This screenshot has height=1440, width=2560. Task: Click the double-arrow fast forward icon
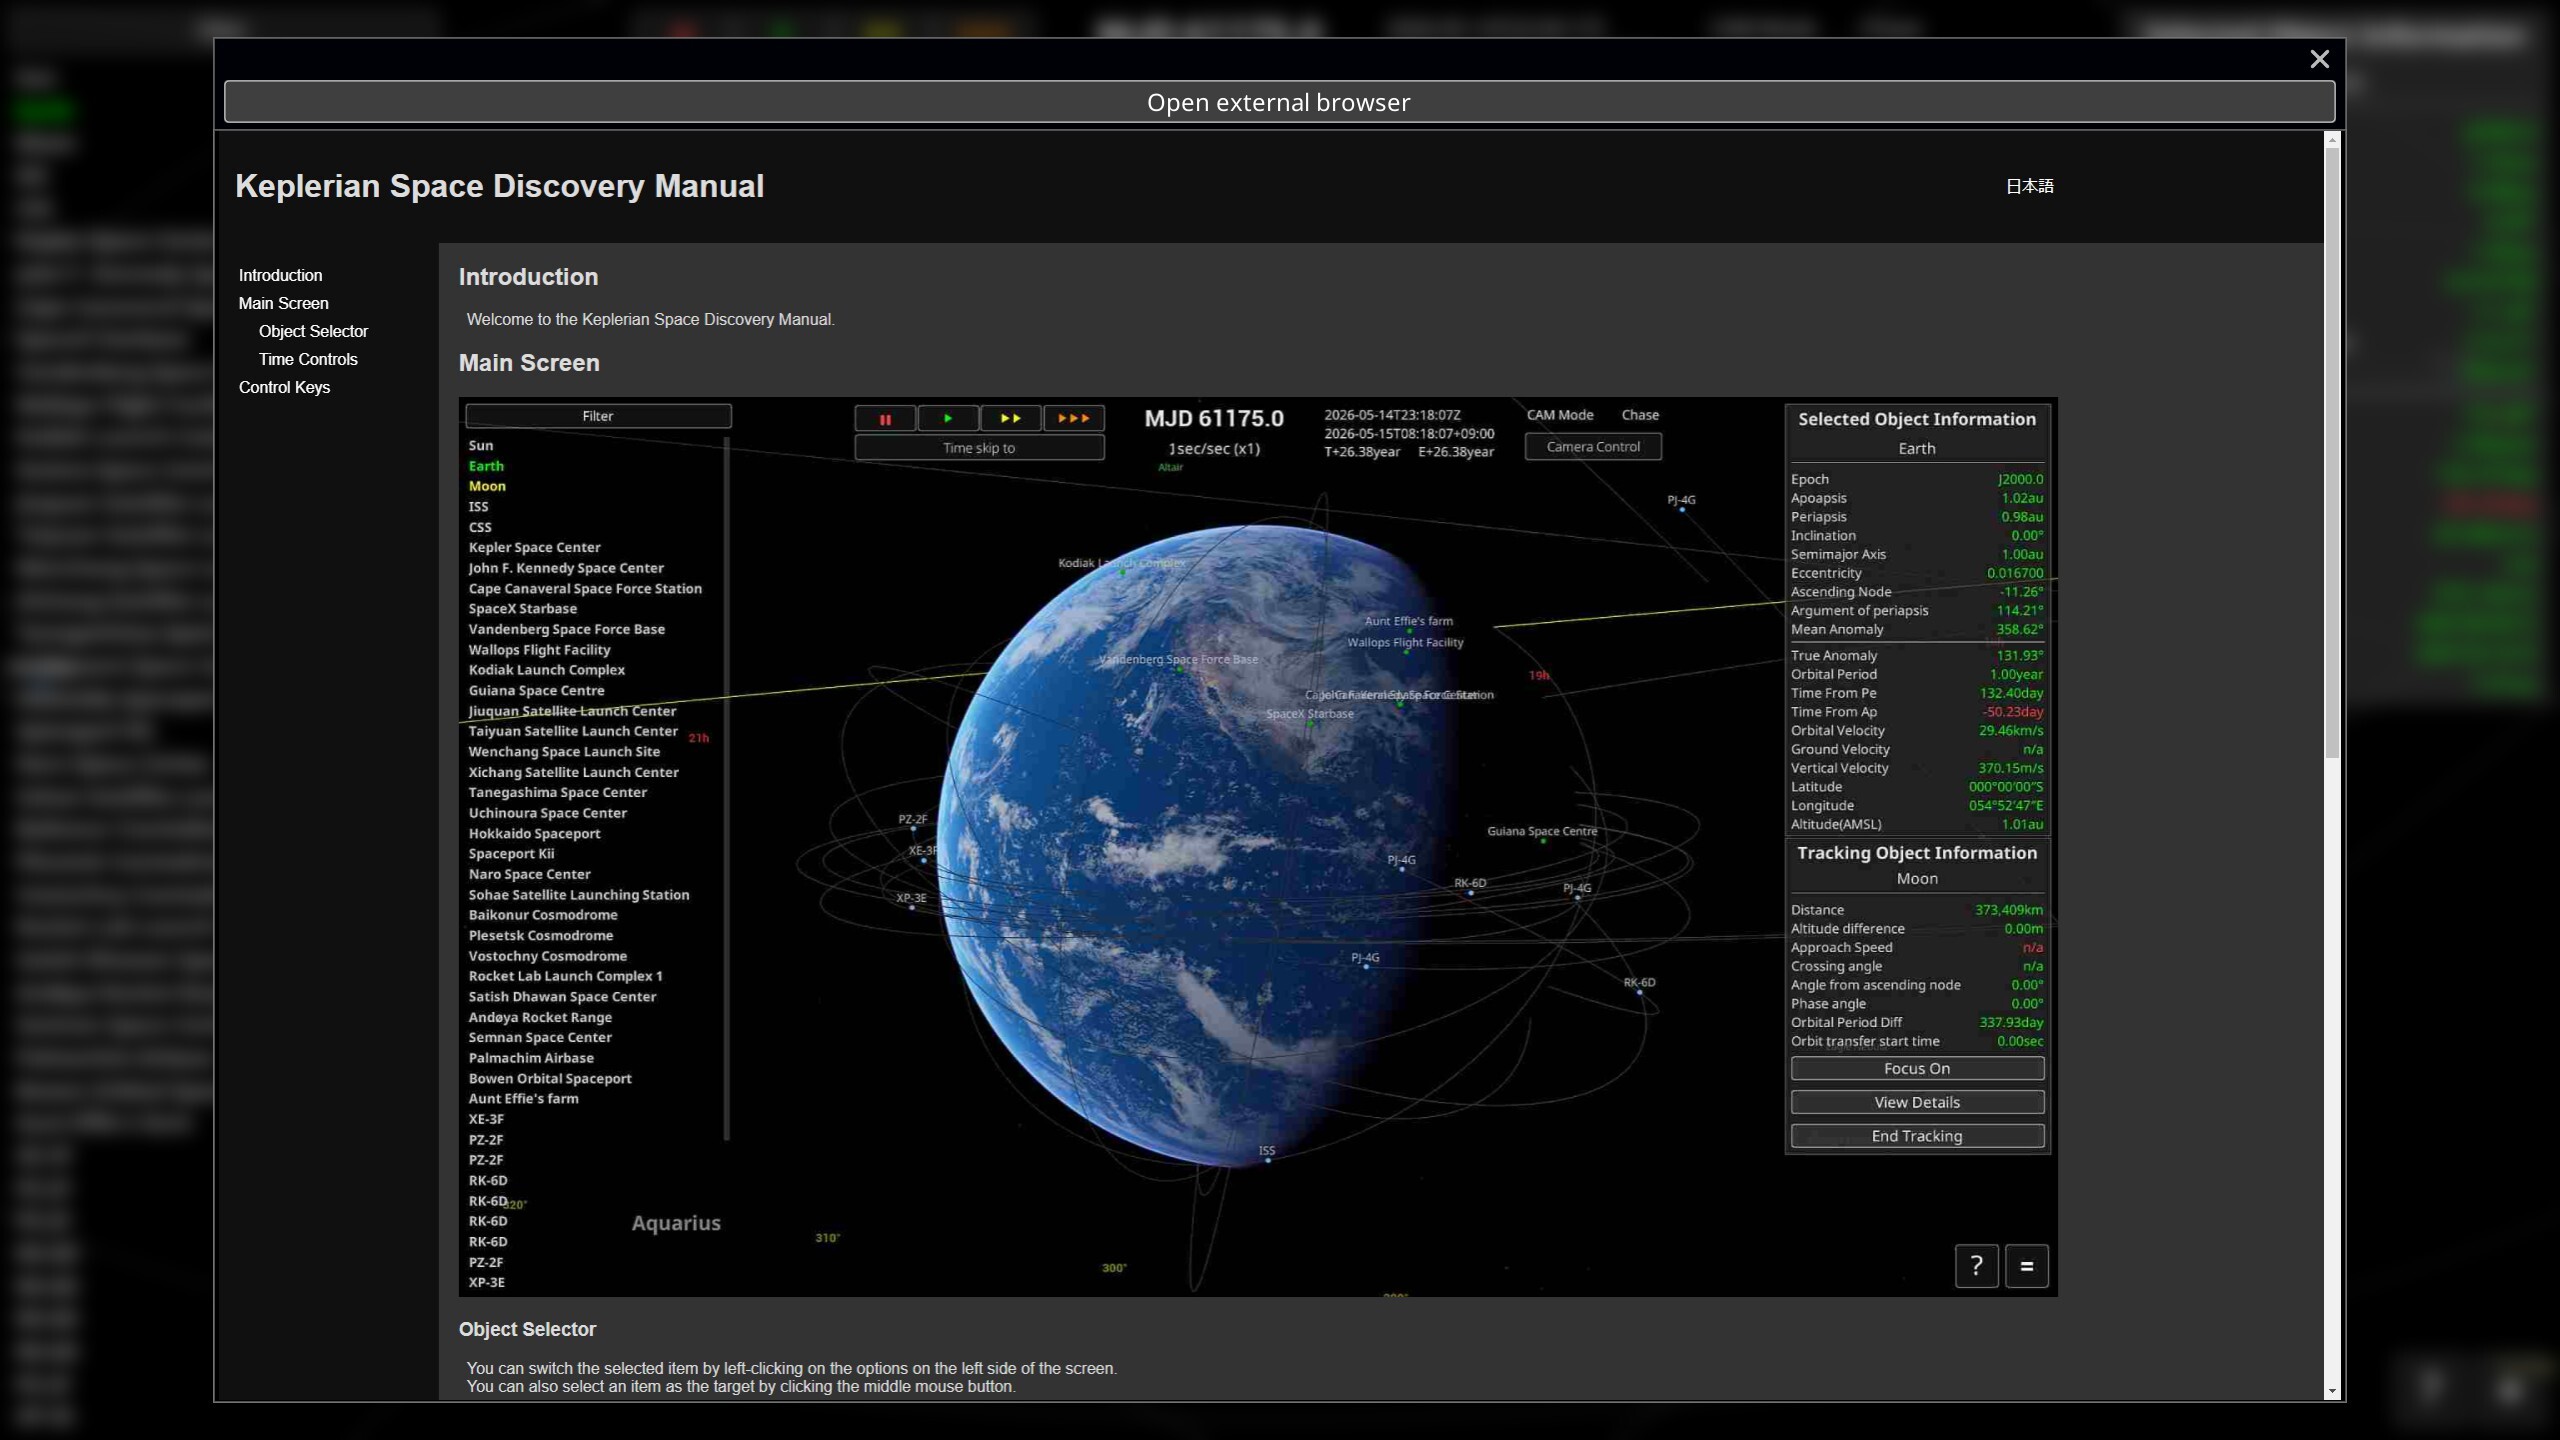coord(1011,419)
